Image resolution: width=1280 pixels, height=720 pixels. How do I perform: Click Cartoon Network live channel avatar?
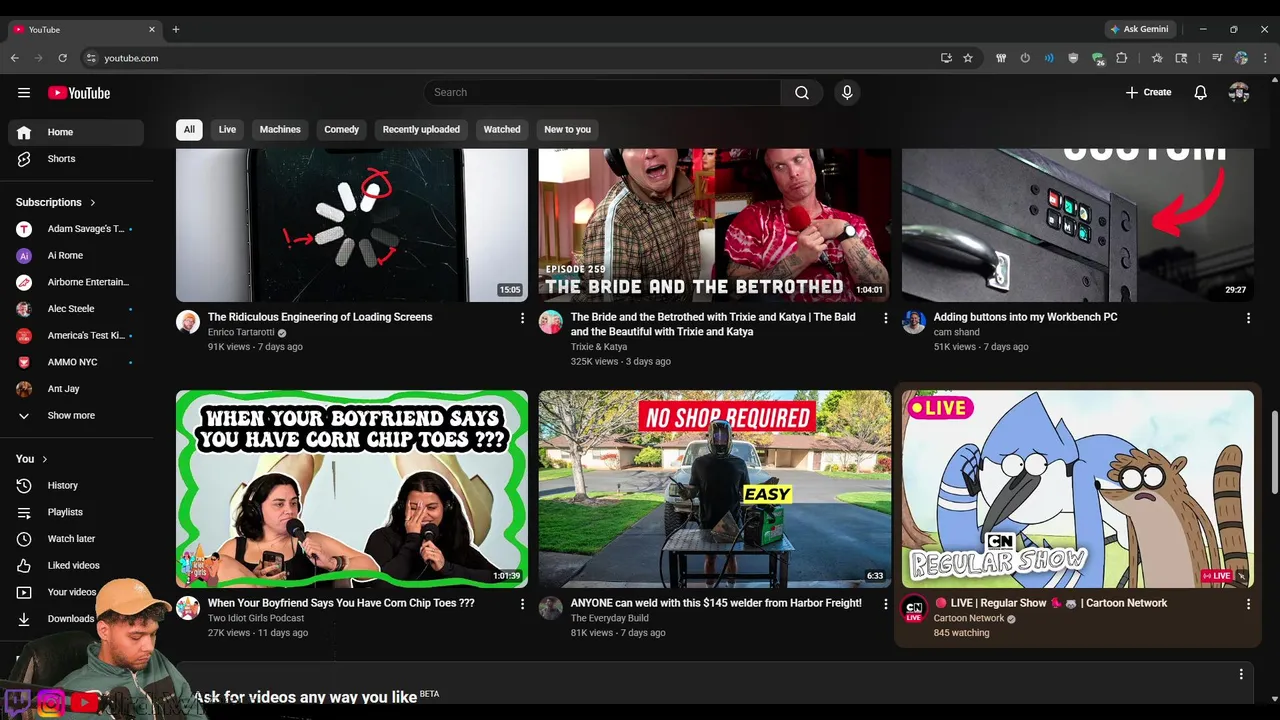pyautogui.click(x=914, y=608)
